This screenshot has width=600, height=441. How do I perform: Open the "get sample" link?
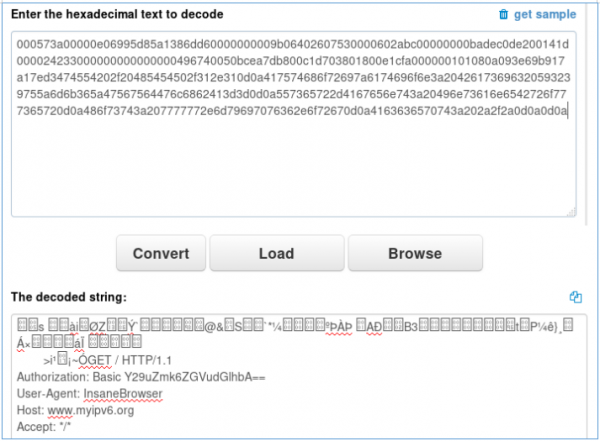[x=545, y=15]
